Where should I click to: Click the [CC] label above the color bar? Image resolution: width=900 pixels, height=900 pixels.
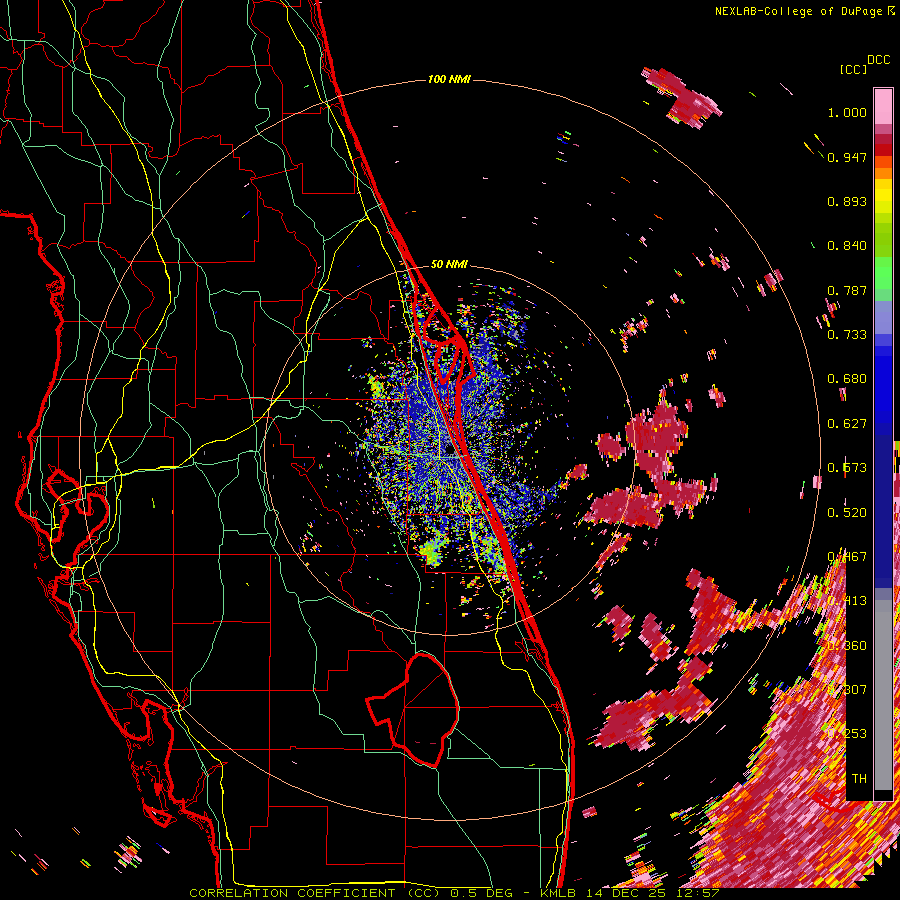(853, 69)
